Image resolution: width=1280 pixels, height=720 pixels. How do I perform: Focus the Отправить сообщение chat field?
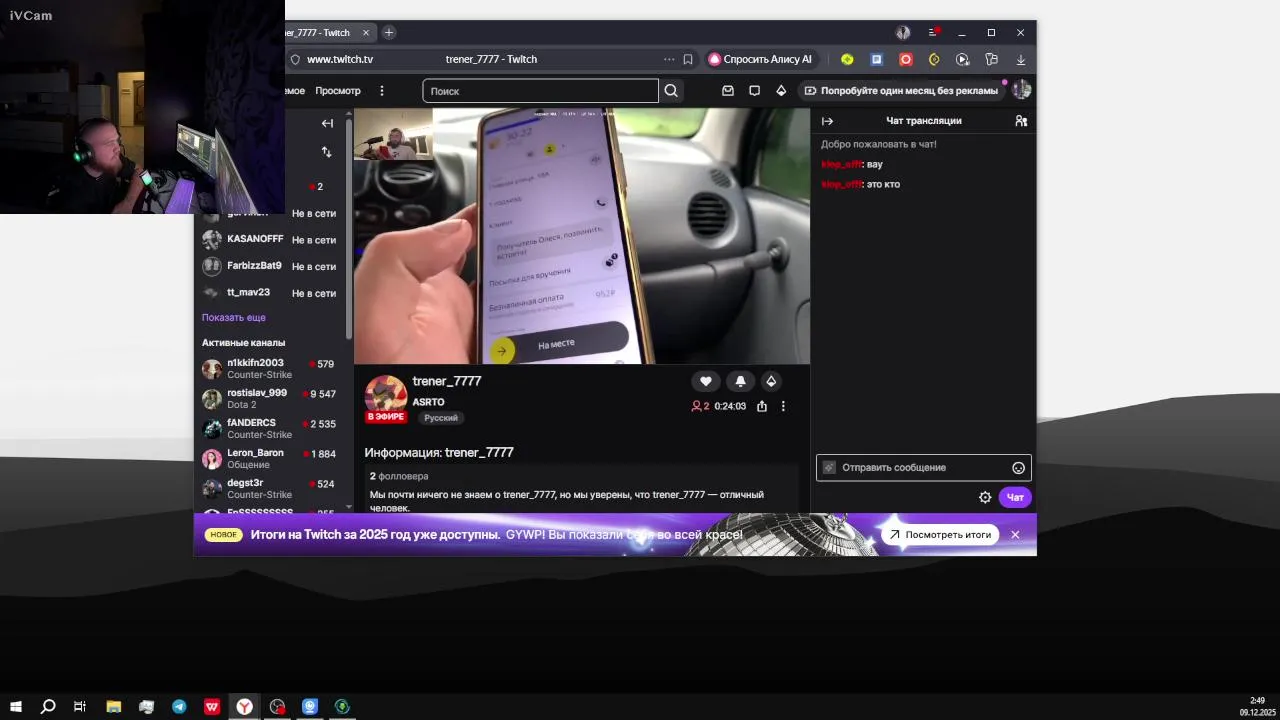tap(924, 468)
